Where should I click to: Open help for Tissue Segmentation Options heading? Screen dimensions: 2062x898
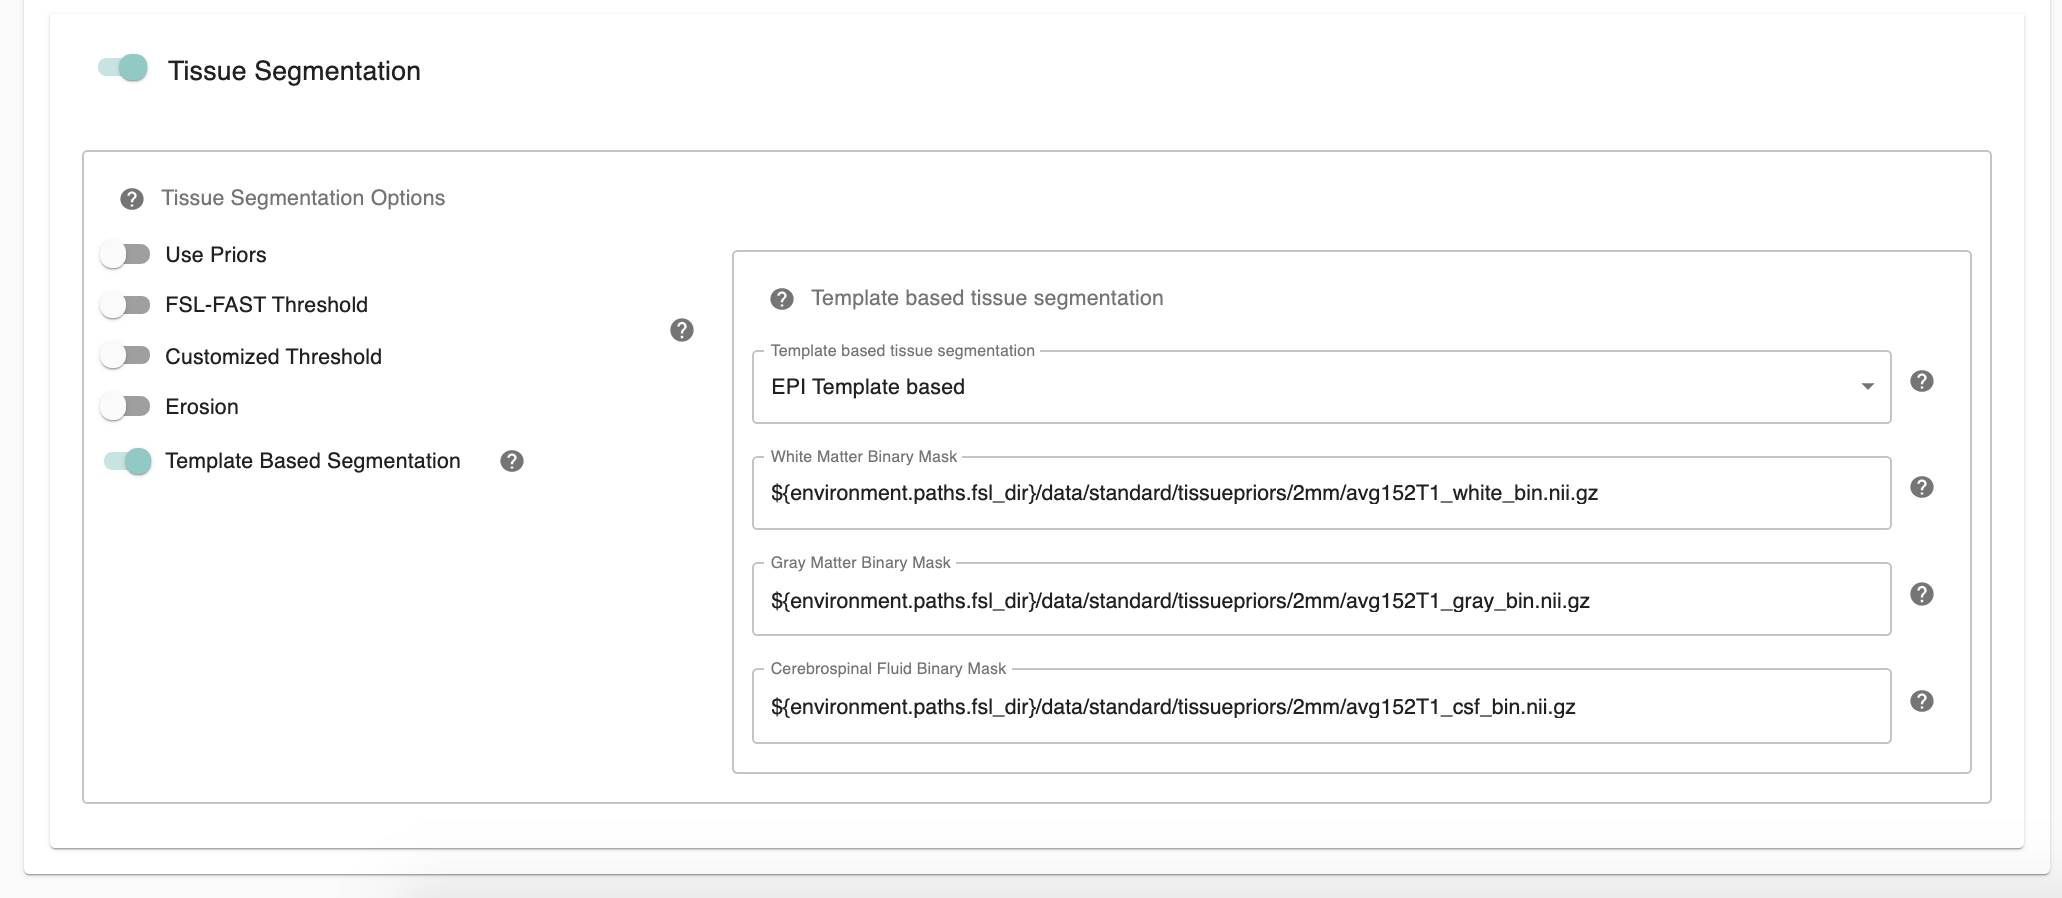click(131, 199)
